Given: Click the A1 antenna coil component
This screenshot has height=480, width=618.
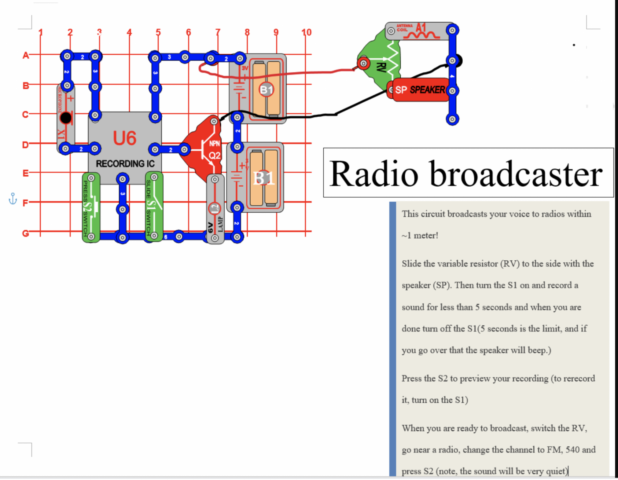Looking at the screenshot, I should 420,31.
